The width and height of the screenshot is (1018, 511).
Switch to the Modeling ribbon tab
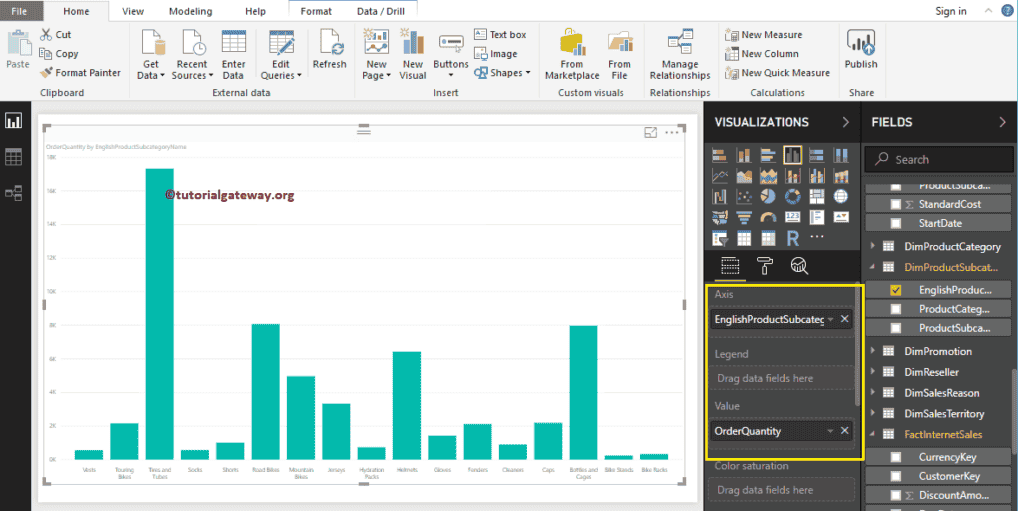pos(190,11)
